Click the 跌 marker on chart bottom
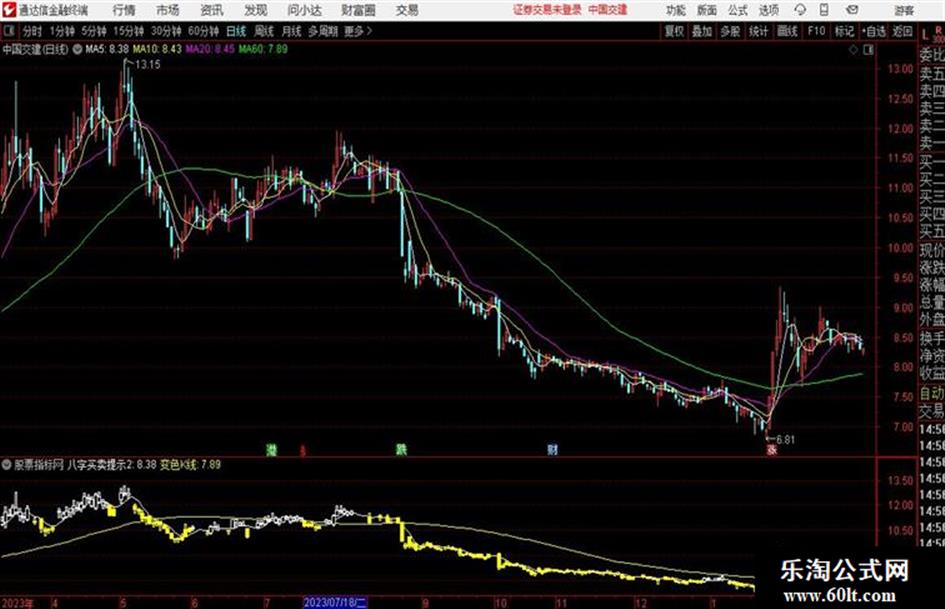 (401, 449)
